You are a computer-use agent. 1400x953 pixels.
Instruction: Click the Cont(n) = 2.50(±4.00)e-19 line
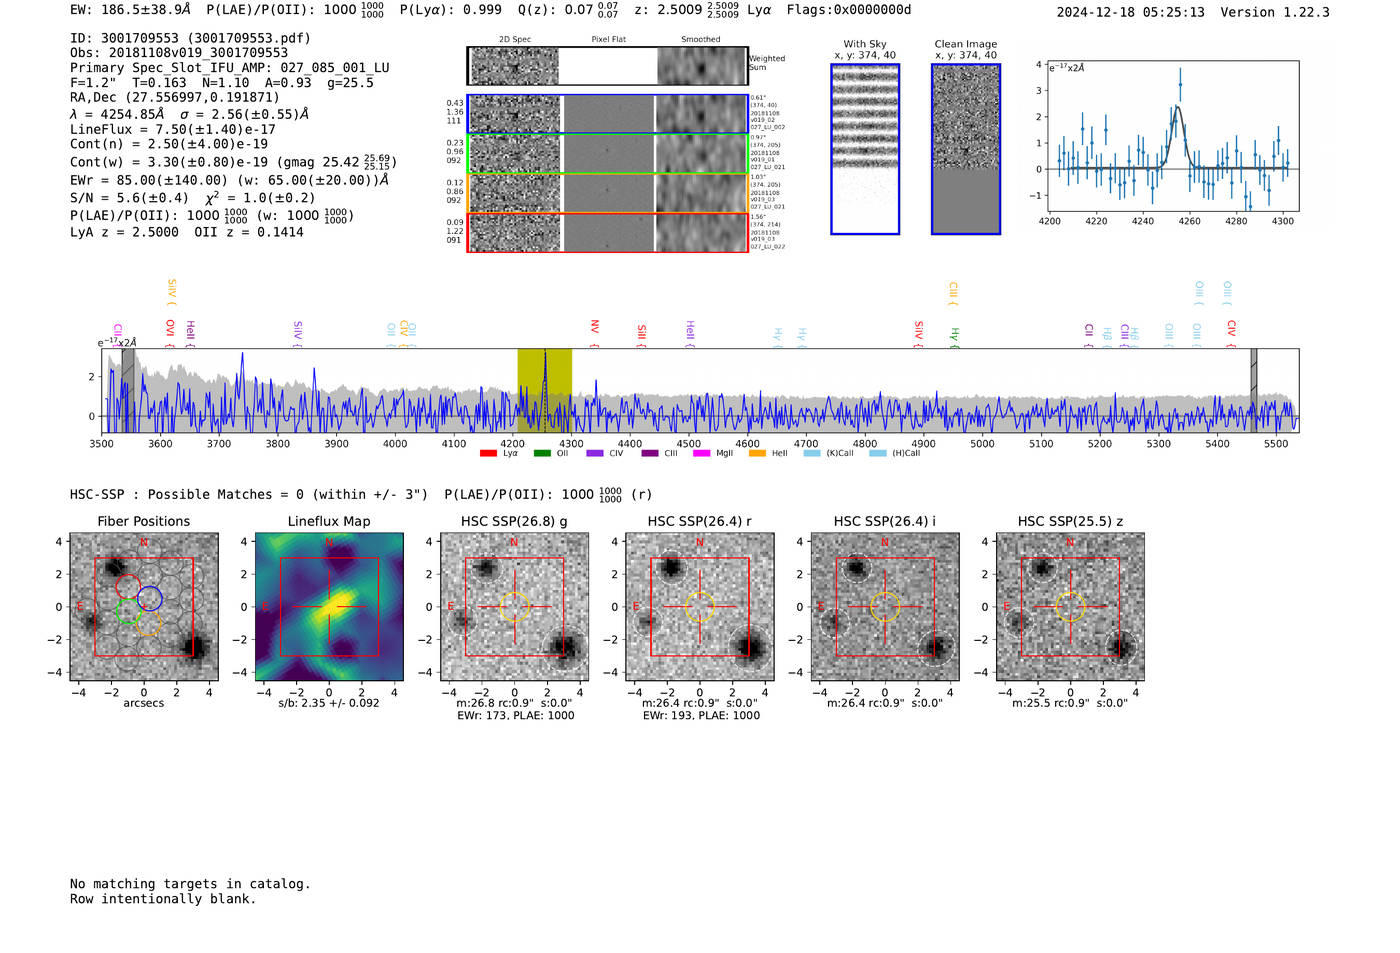(169, 144)
